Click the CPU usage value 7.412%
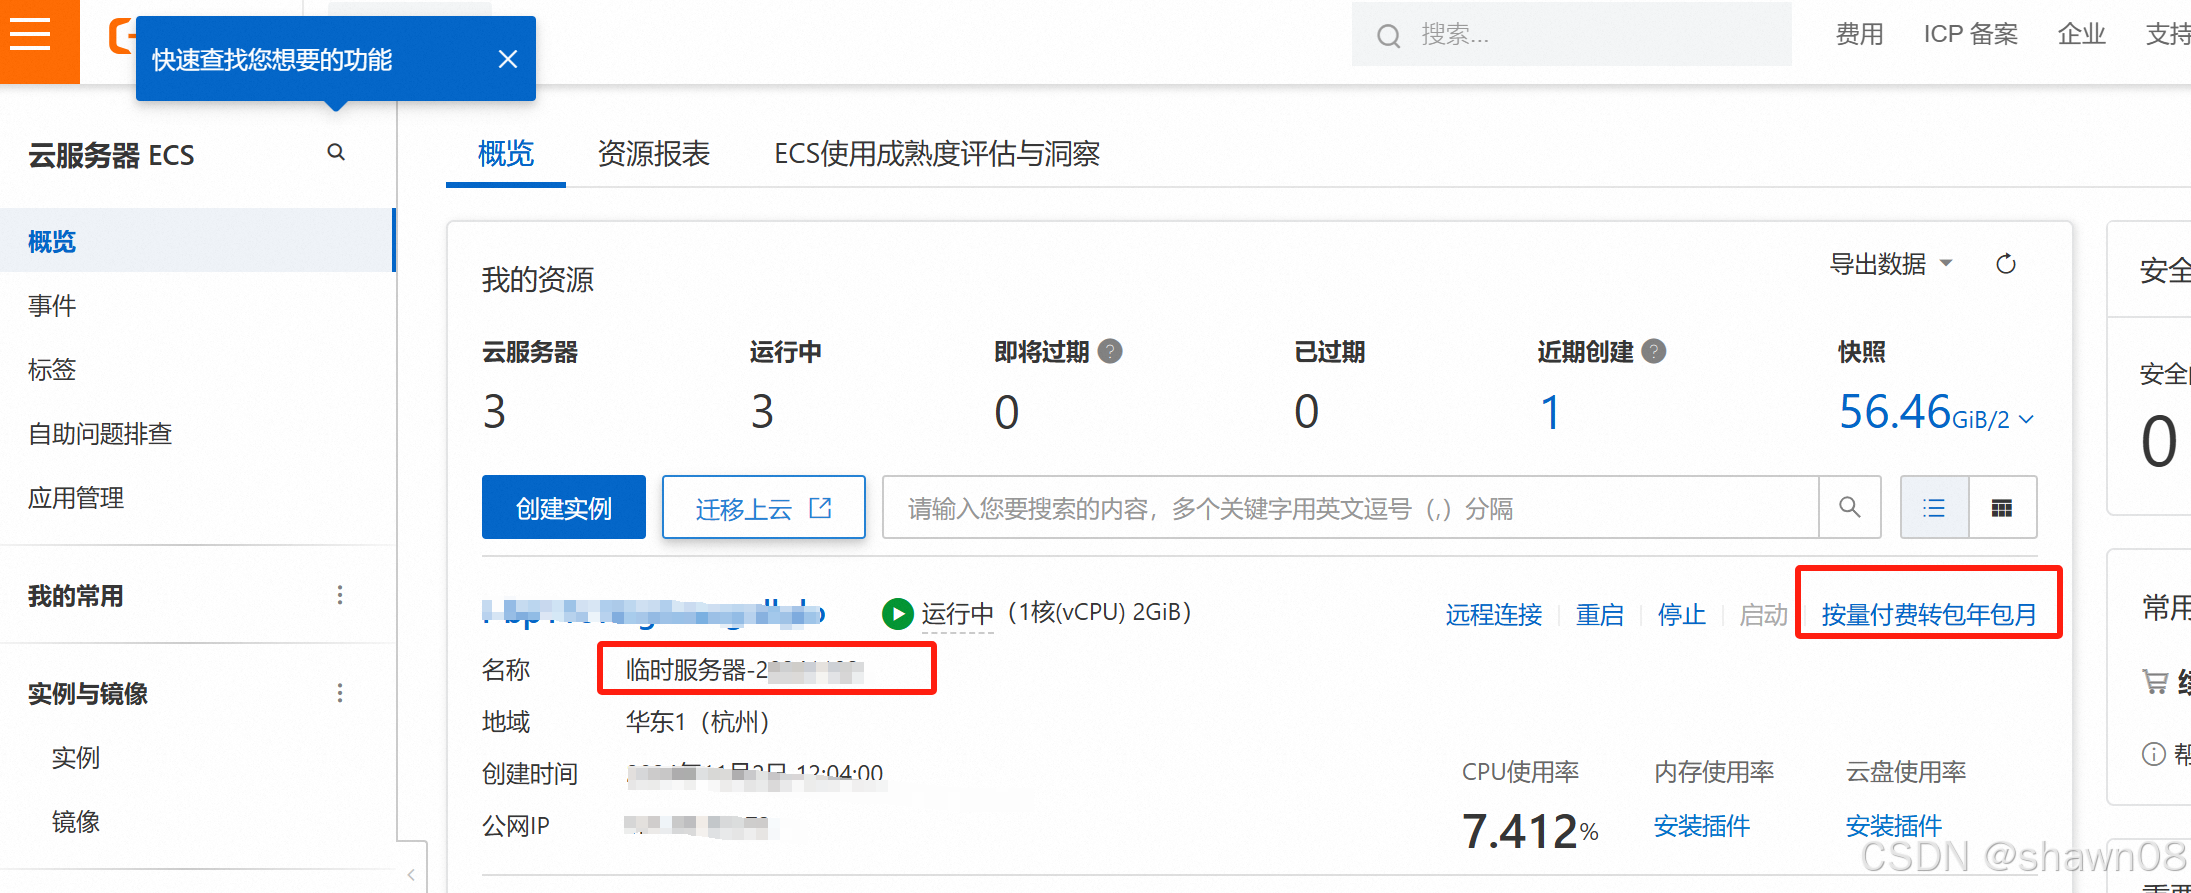 coord(1530,831)
